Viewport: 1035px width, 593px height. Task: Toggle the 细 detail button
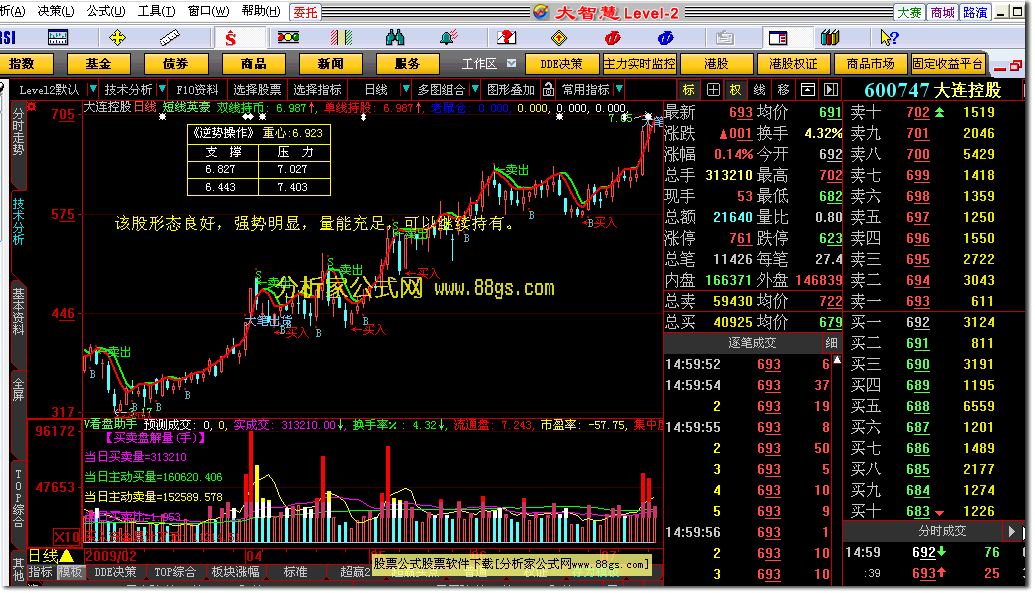point(831,343)
